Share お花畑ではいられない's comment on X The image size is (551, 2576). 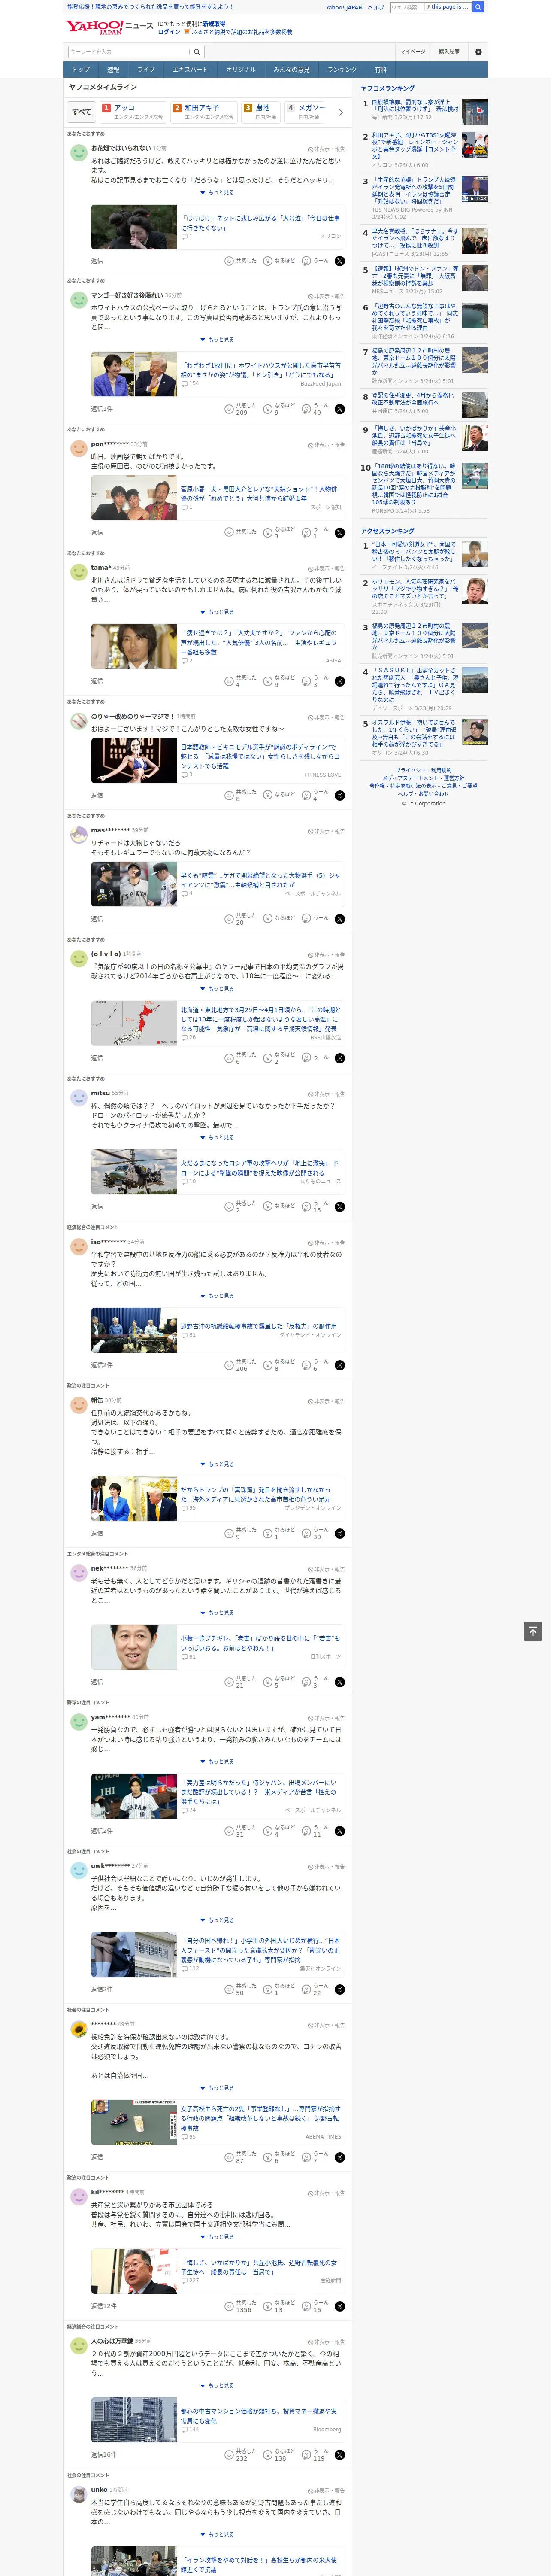pos(340,261)
